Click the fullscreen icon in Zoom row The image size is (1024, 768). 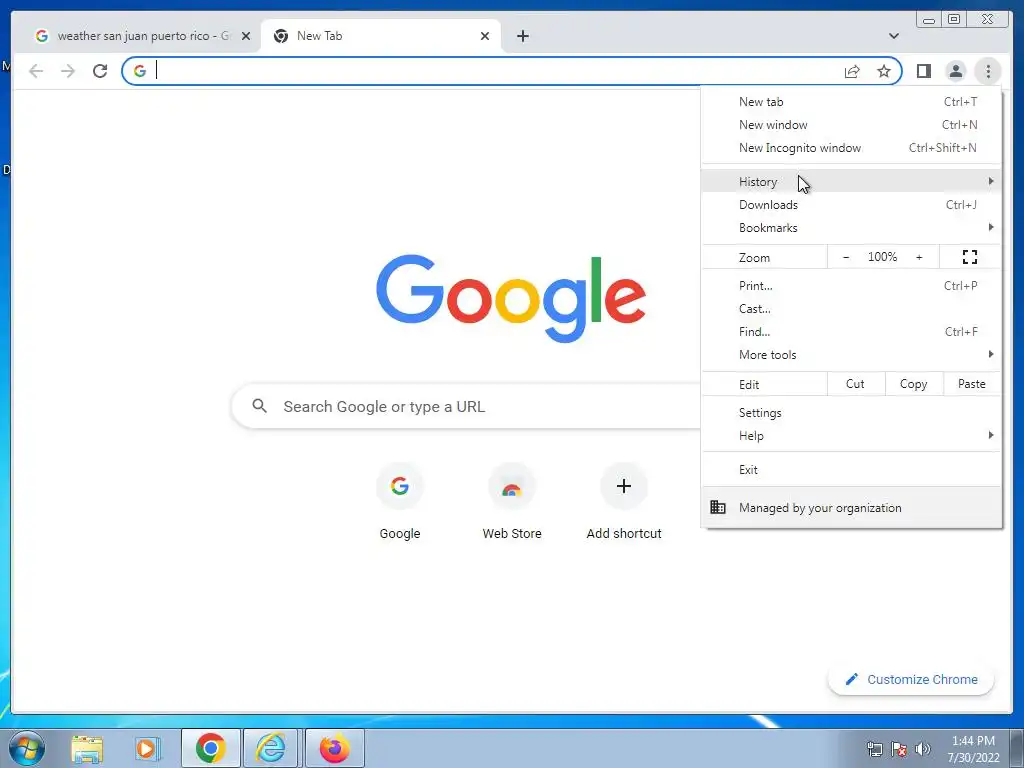click(970, 257)
